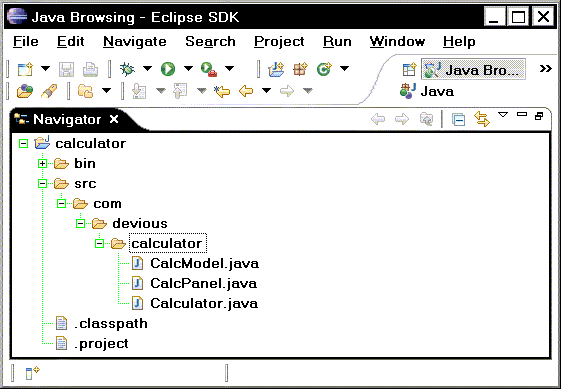Open the Search menu

click(210, 42)
